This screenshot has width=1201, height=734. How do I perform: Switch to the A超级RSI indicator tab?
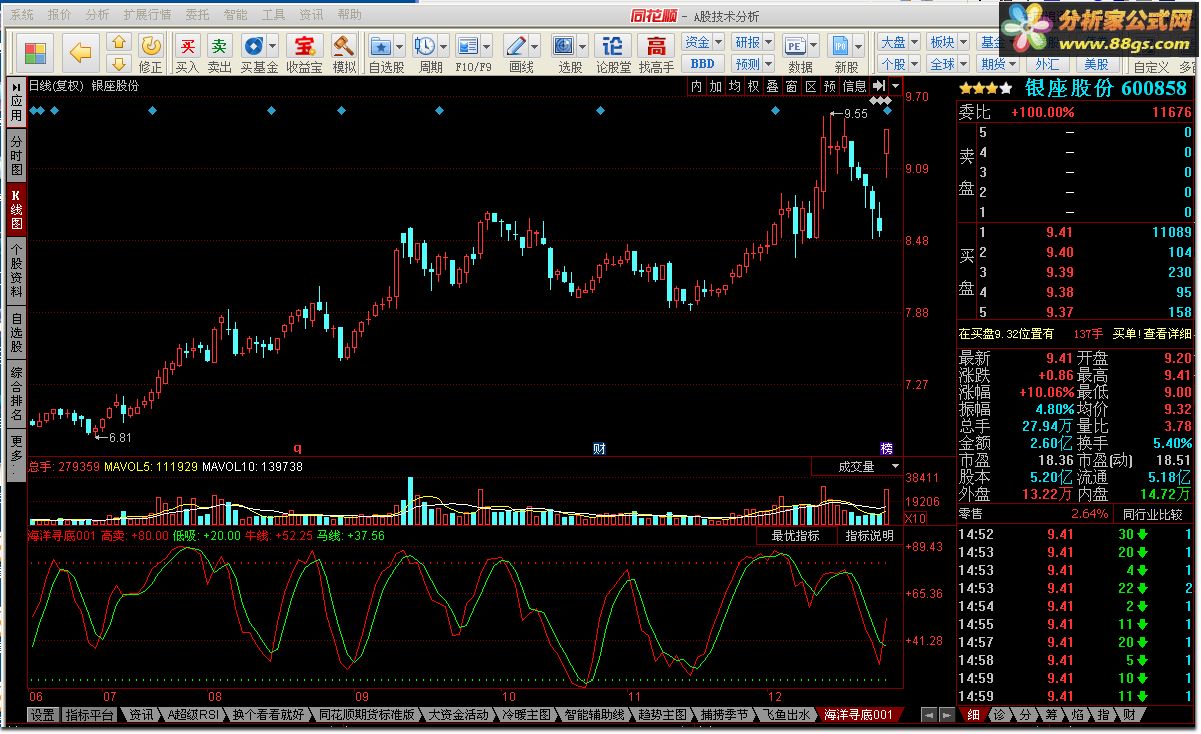click(192, 715)
